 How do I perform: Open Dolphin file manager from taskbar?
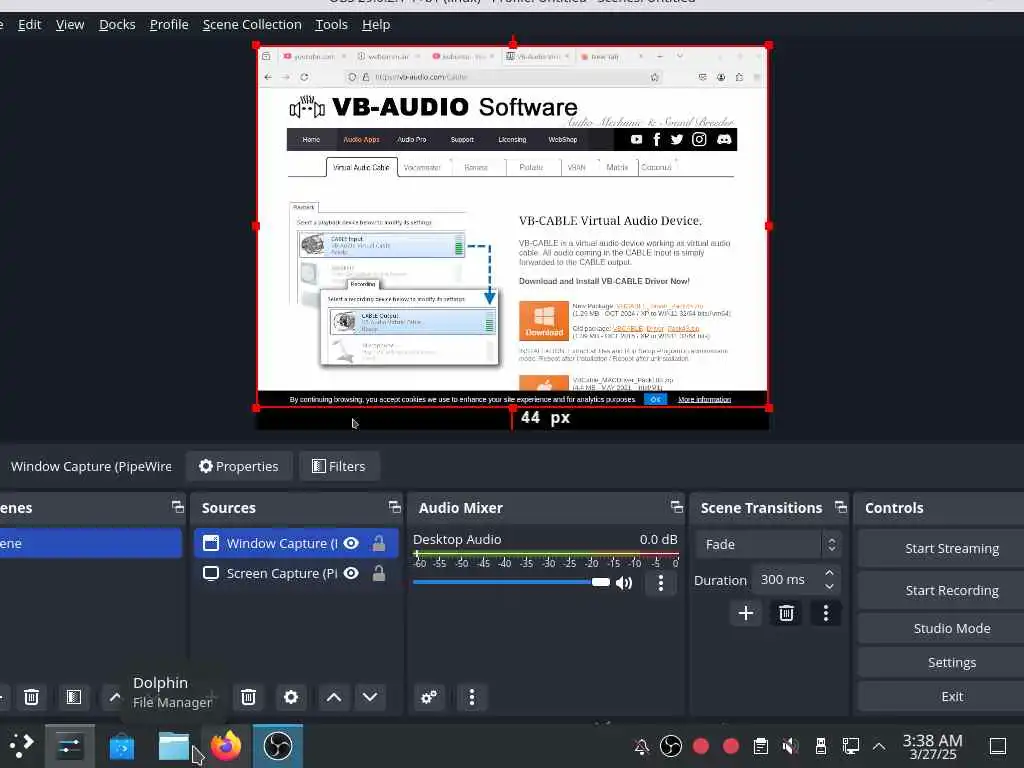174,746
